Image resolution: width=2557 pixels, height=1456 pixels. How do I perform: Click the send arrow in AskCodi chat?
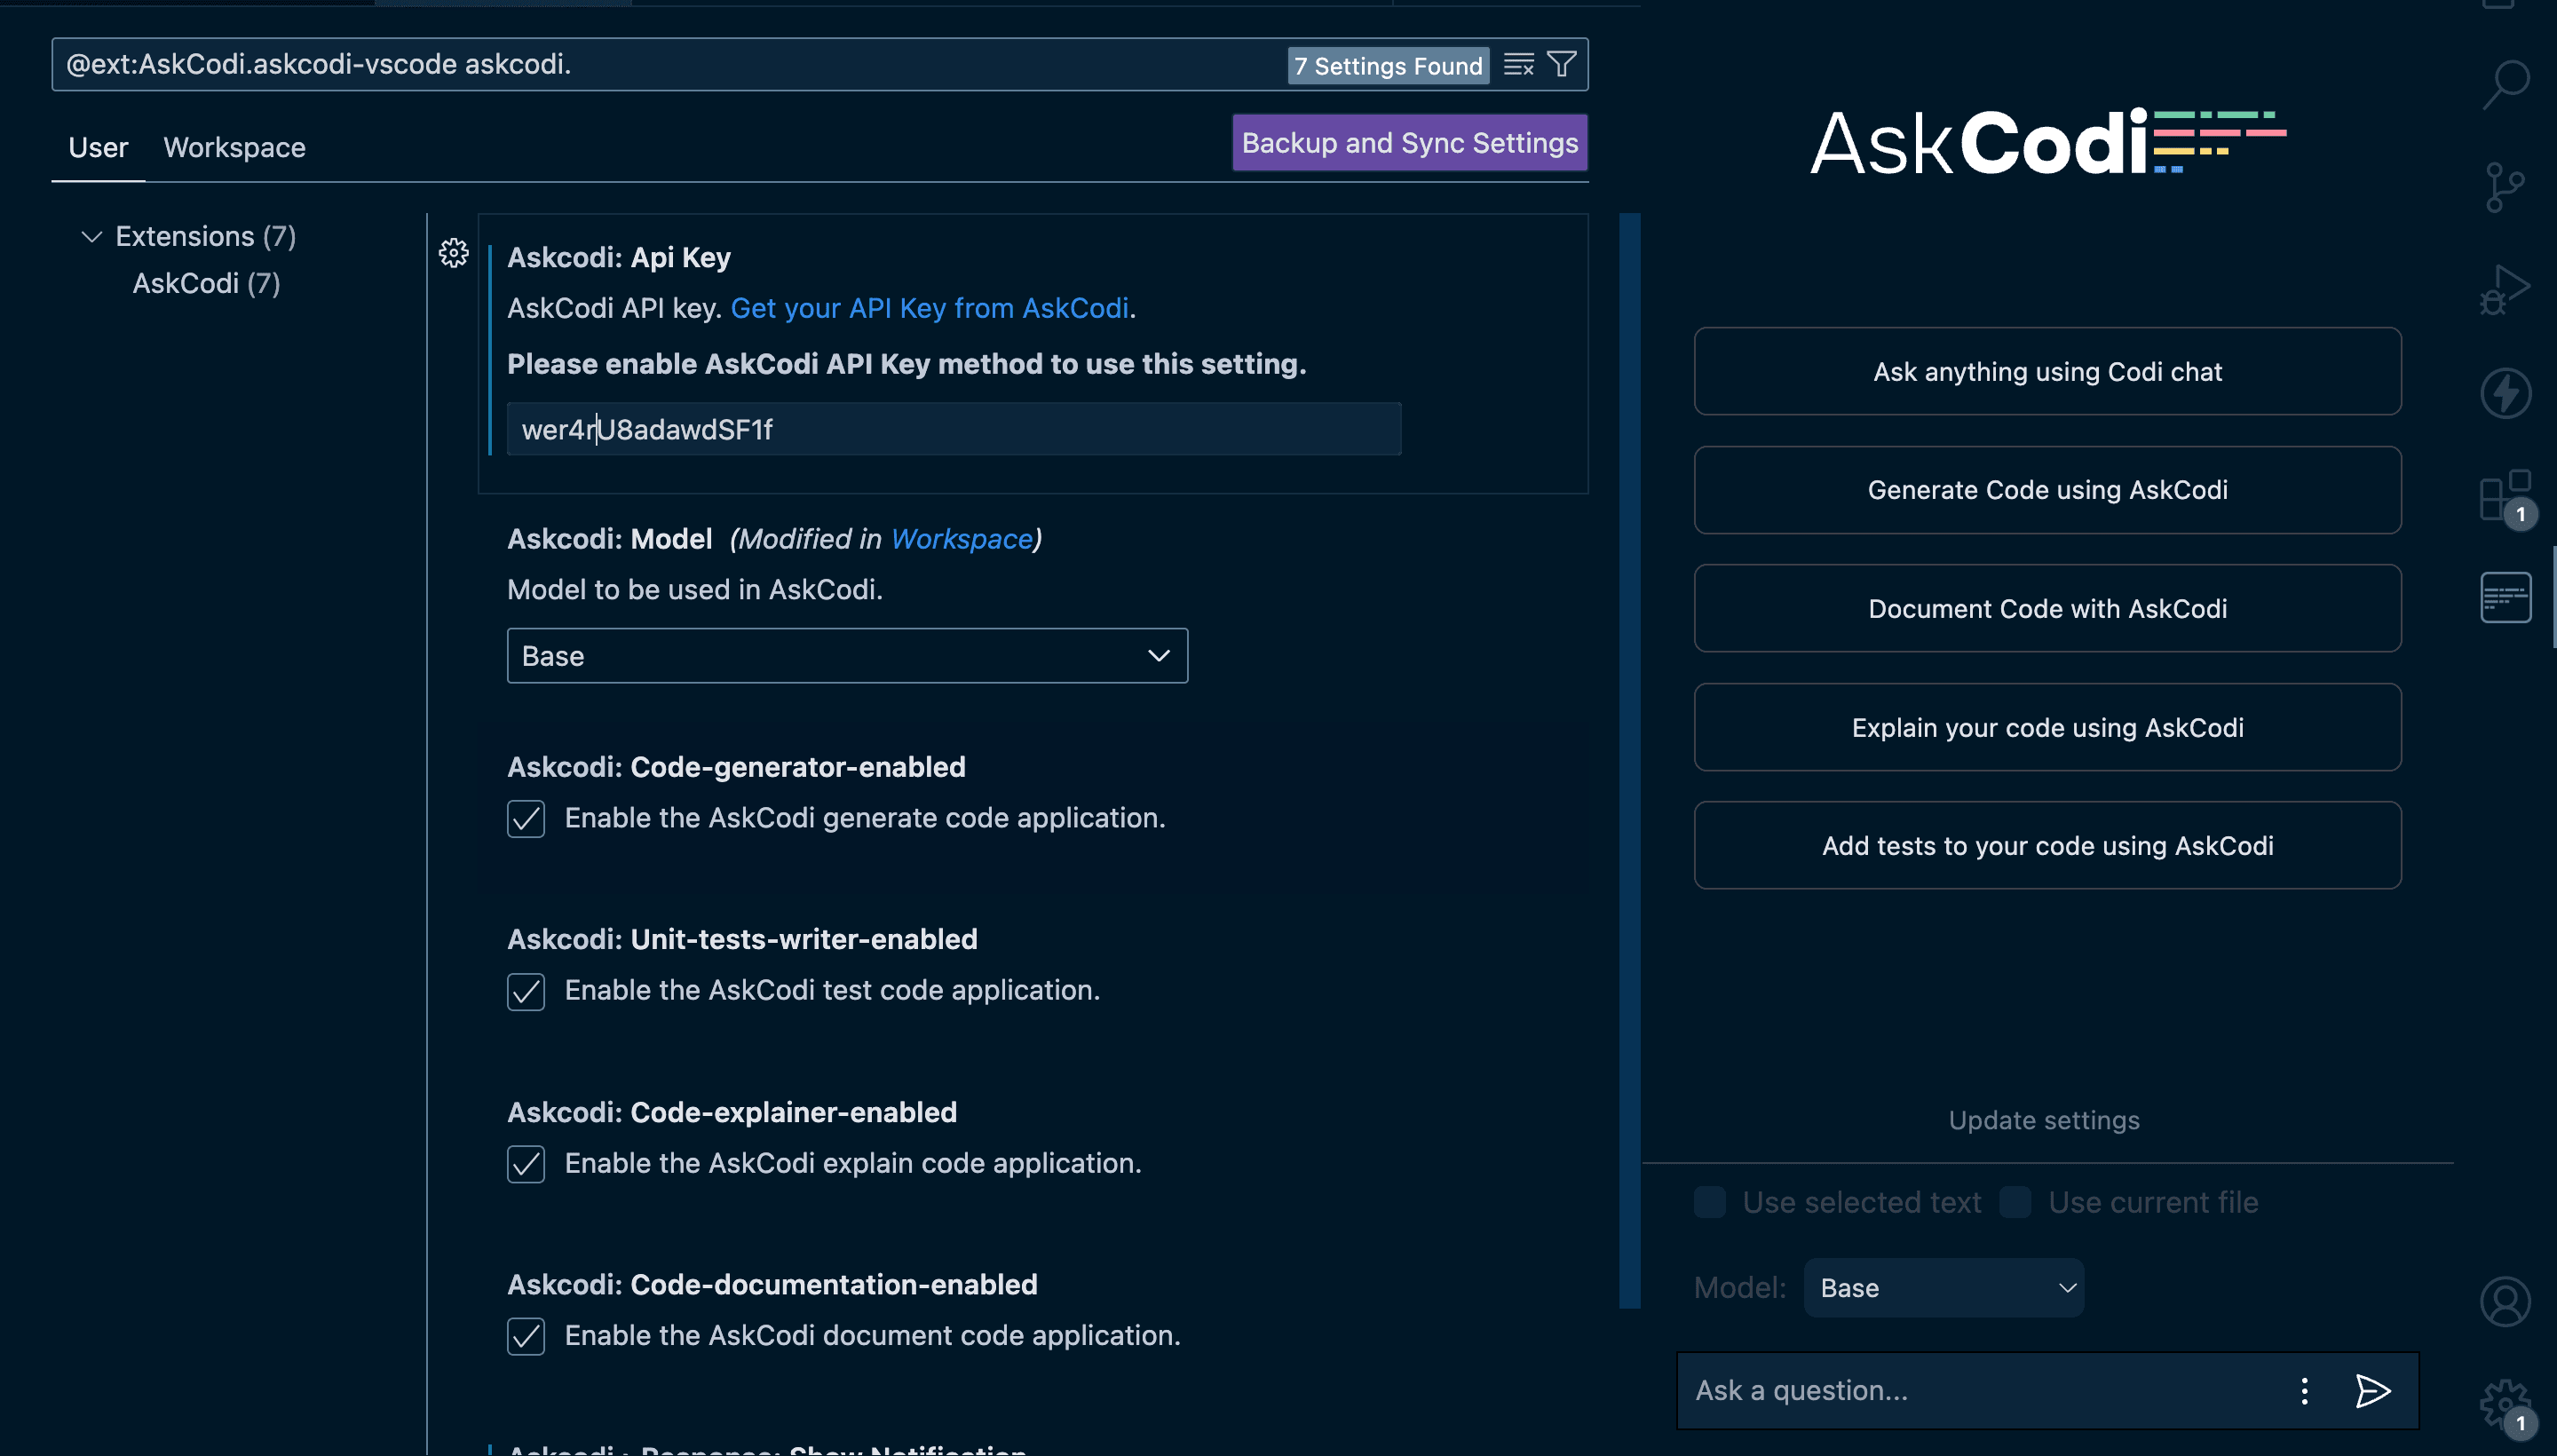pyautogui.click(x=2373, y=1391)
